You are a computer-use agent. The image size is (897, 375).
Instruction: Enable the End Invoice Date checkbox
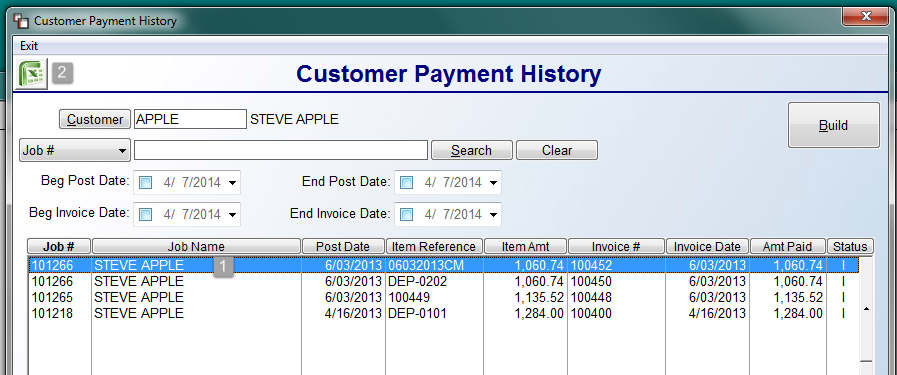pyautogui.click(x=406, y=215)
